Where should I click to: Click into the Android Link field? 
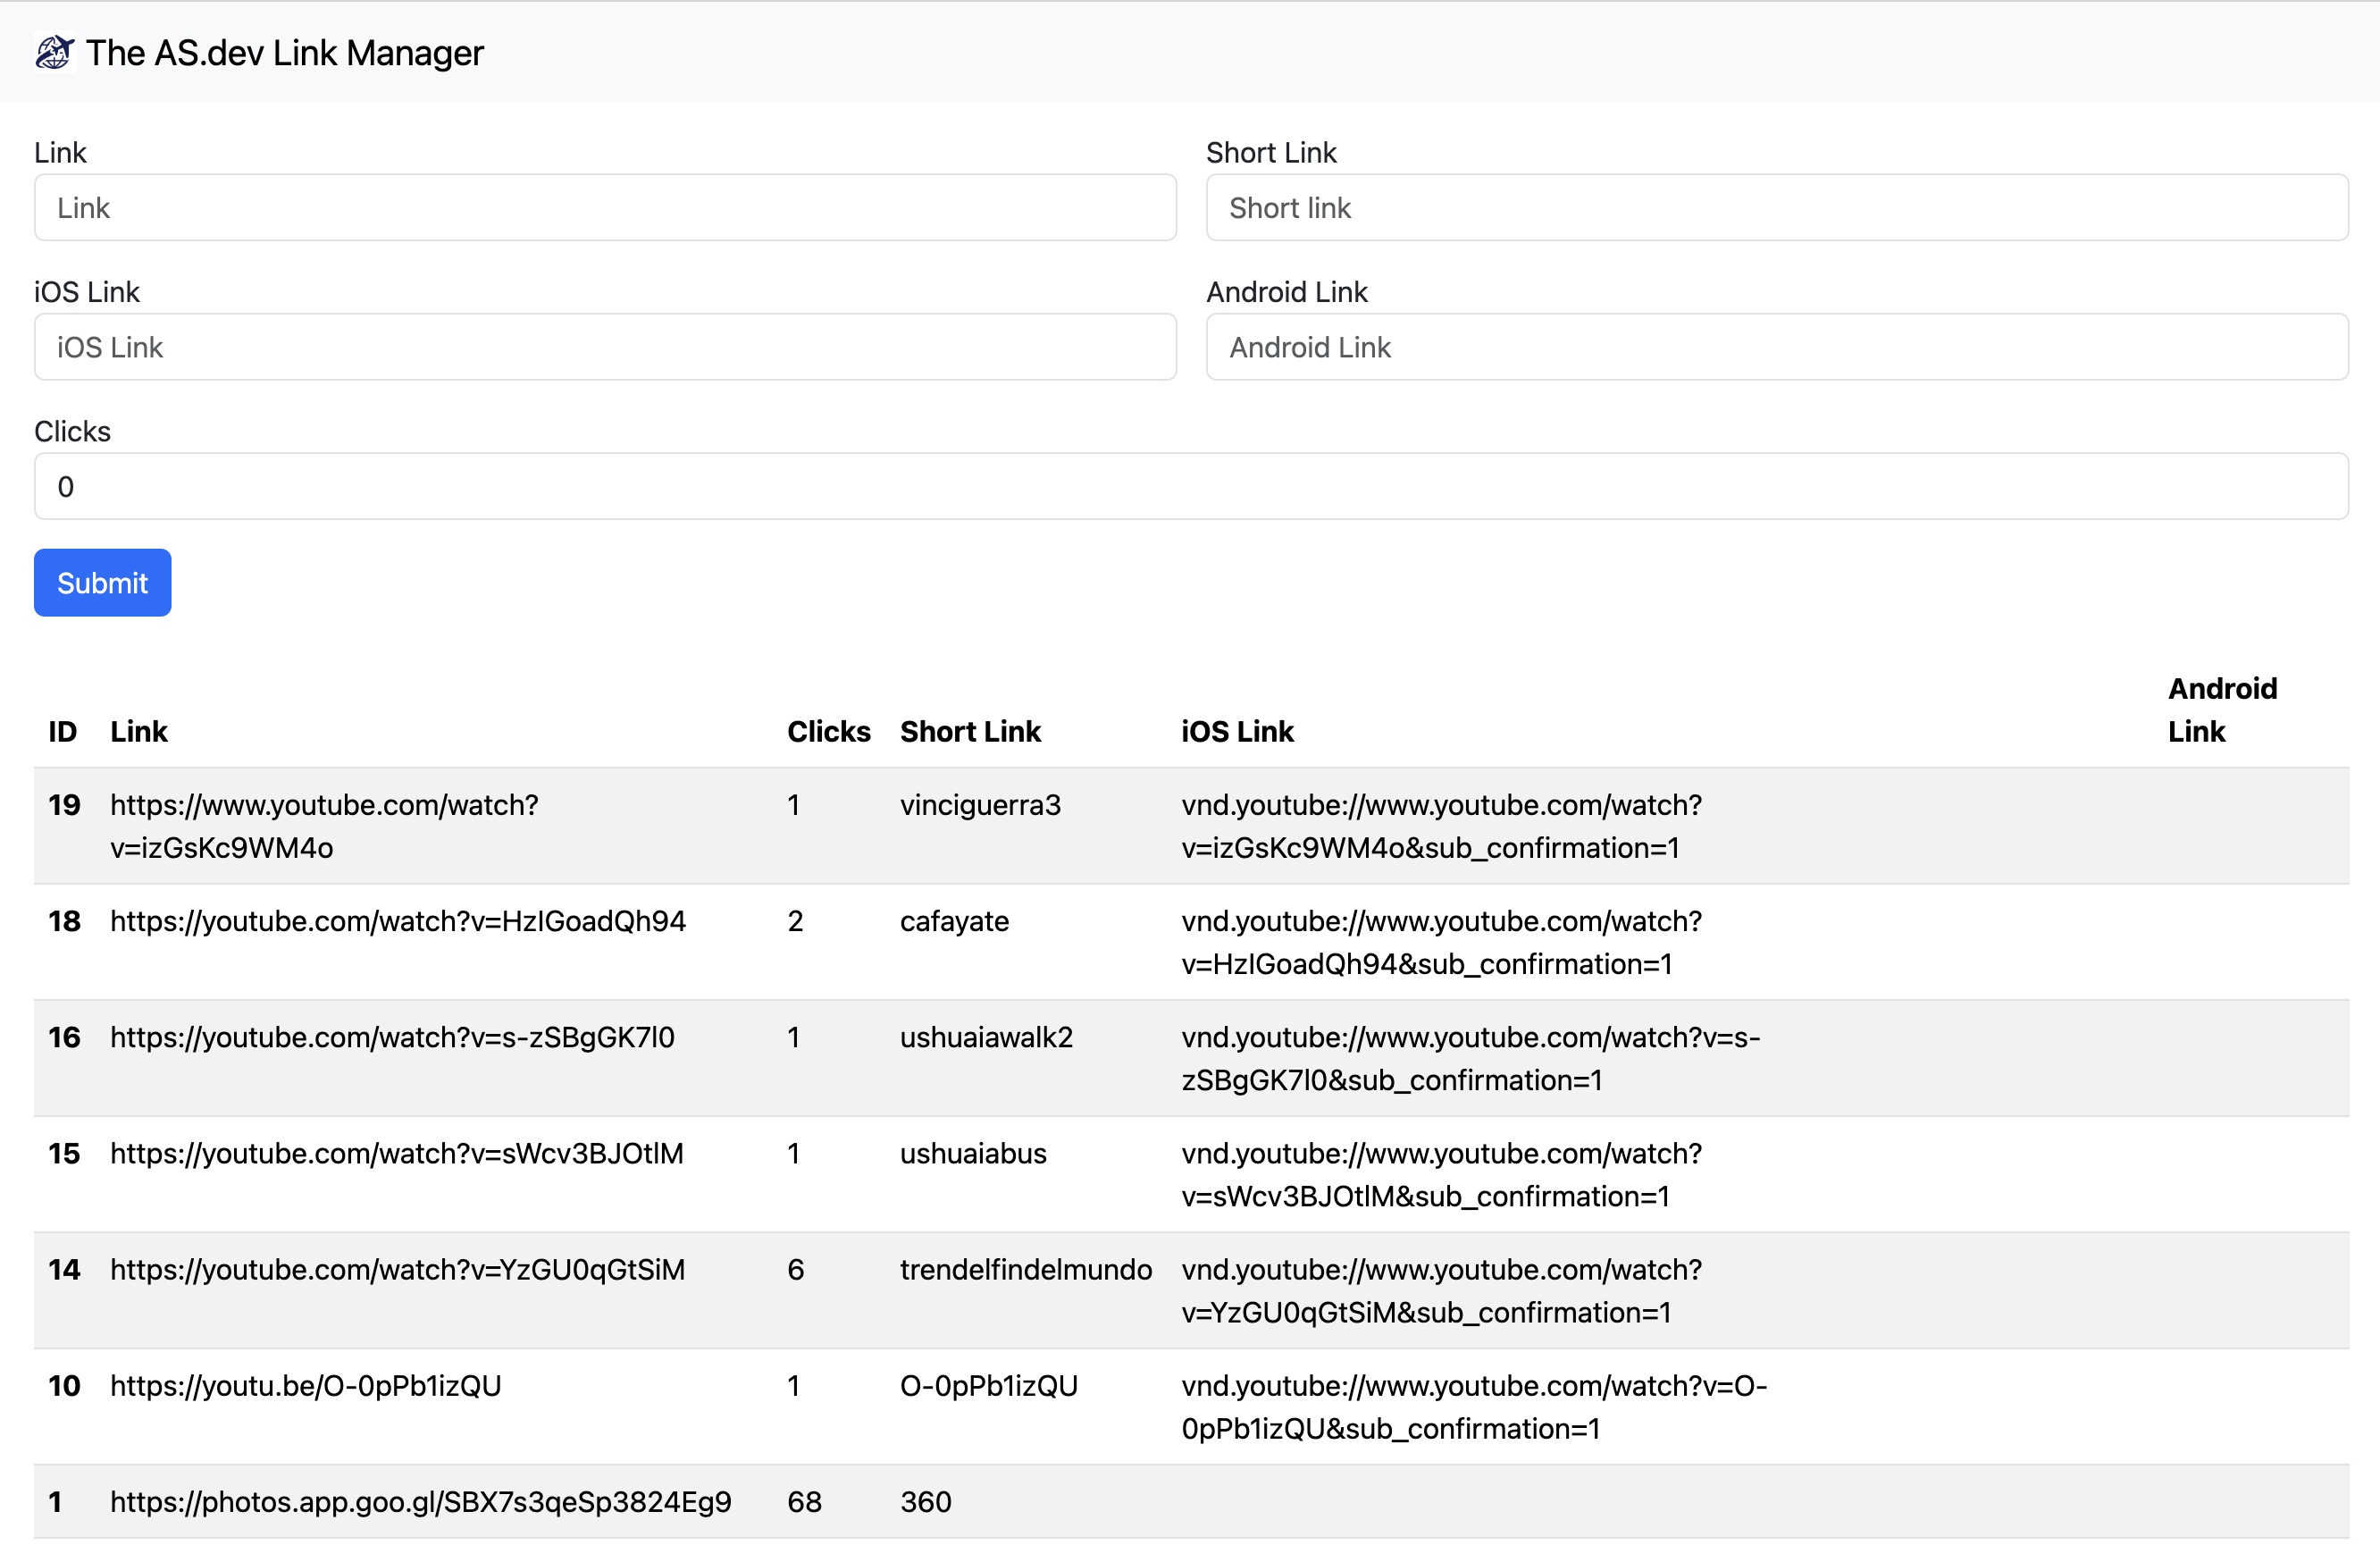click(x=1776, y=347)
